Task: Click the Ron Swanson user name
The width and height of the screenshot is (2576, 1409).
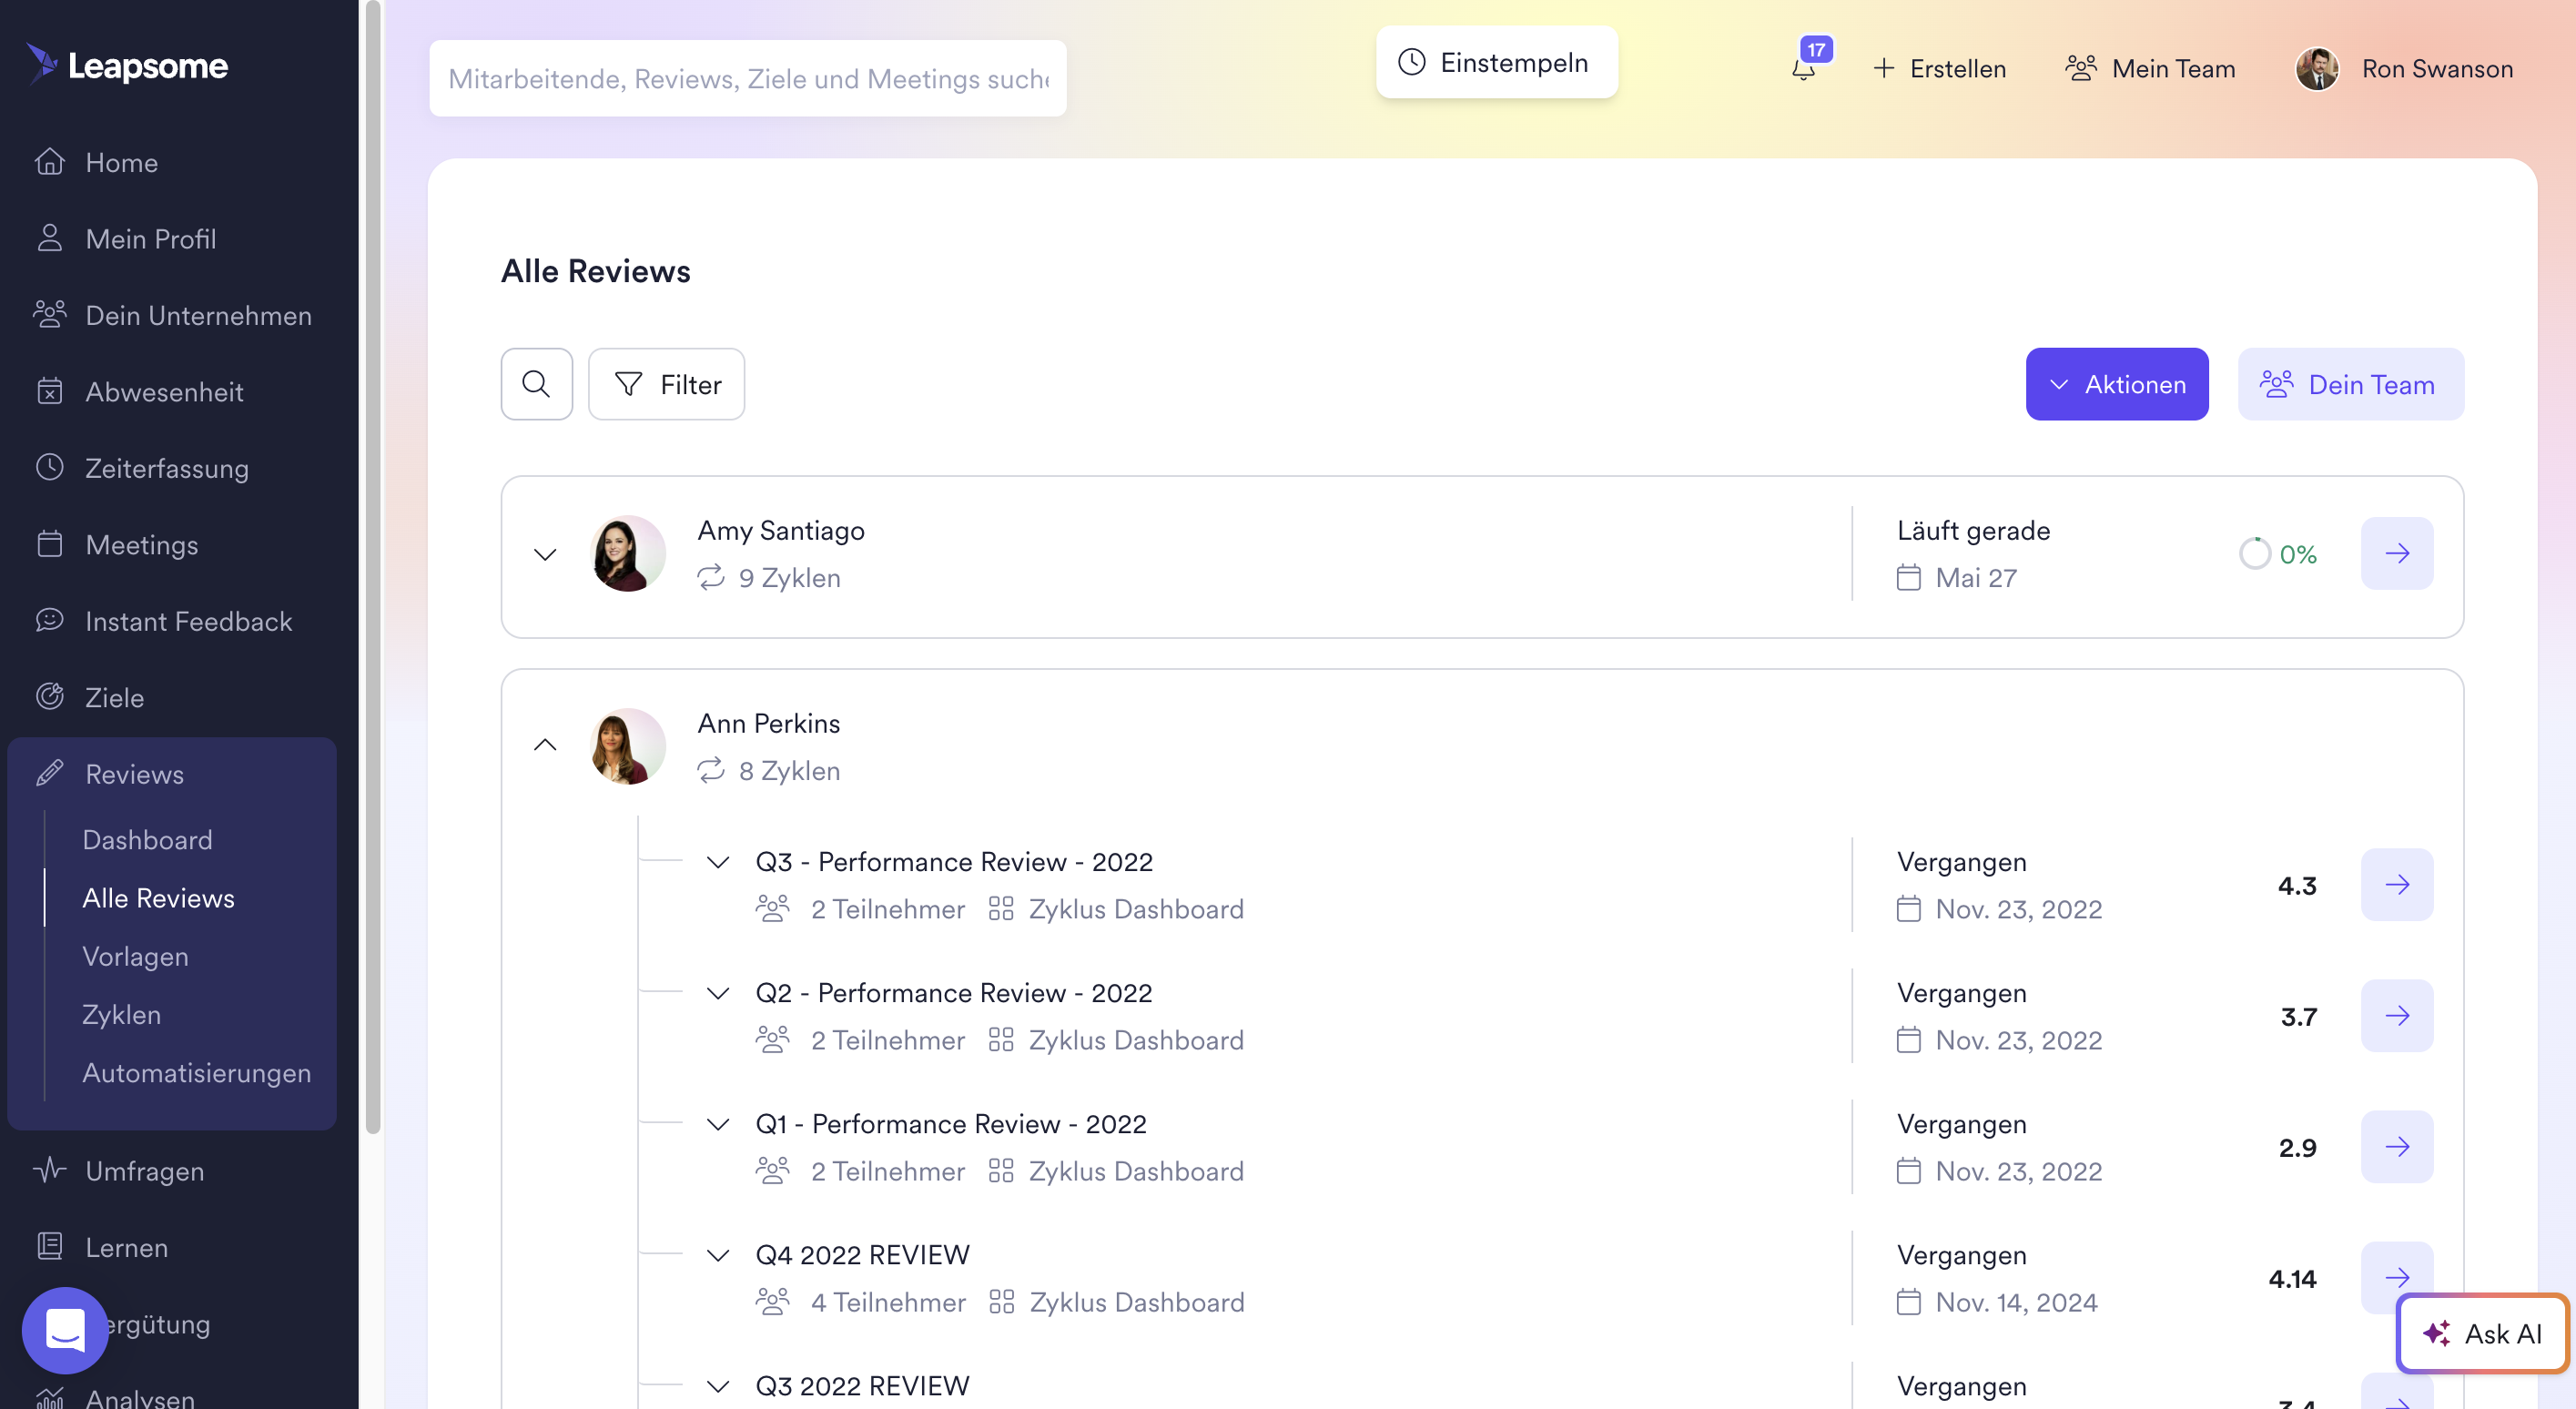Action: tap(2437, 69)
